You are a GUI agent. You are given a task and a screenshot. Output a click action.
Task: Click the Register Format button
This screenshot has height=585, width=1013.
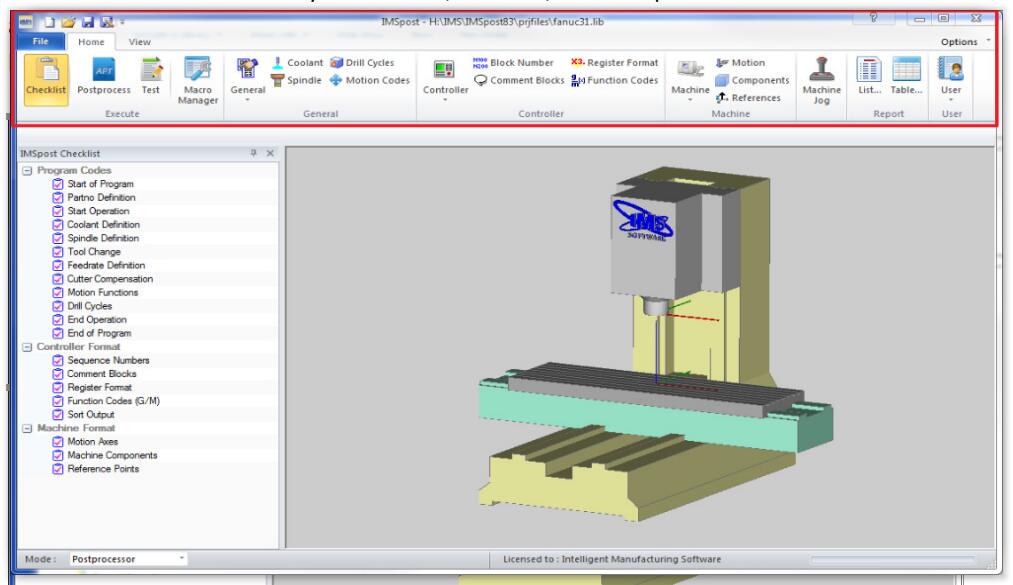[615, 62]
